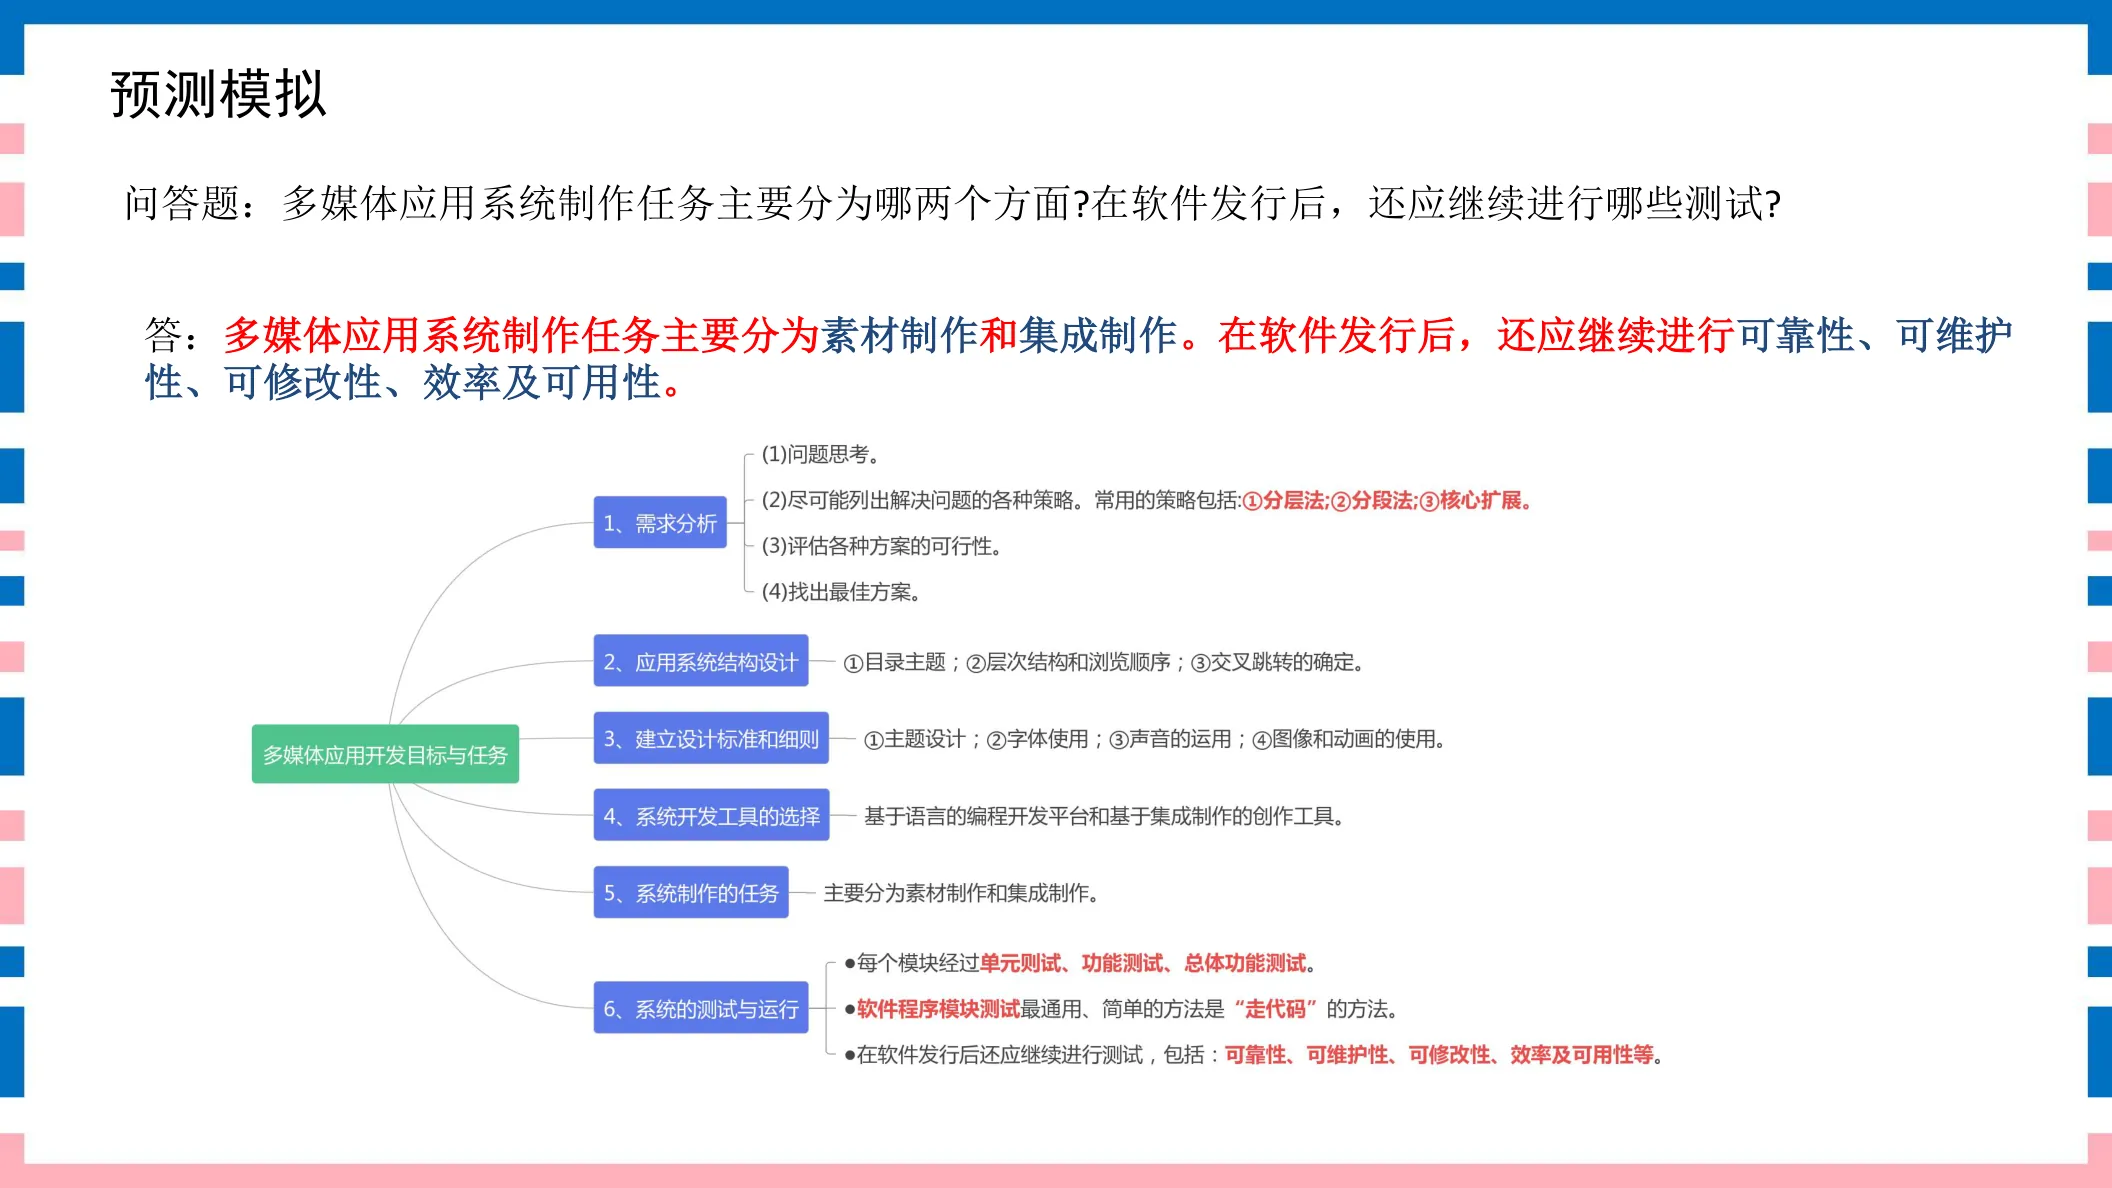Click the red and blue answer paragraph beginning 答：
2112x1188 pixels.
1078,358
